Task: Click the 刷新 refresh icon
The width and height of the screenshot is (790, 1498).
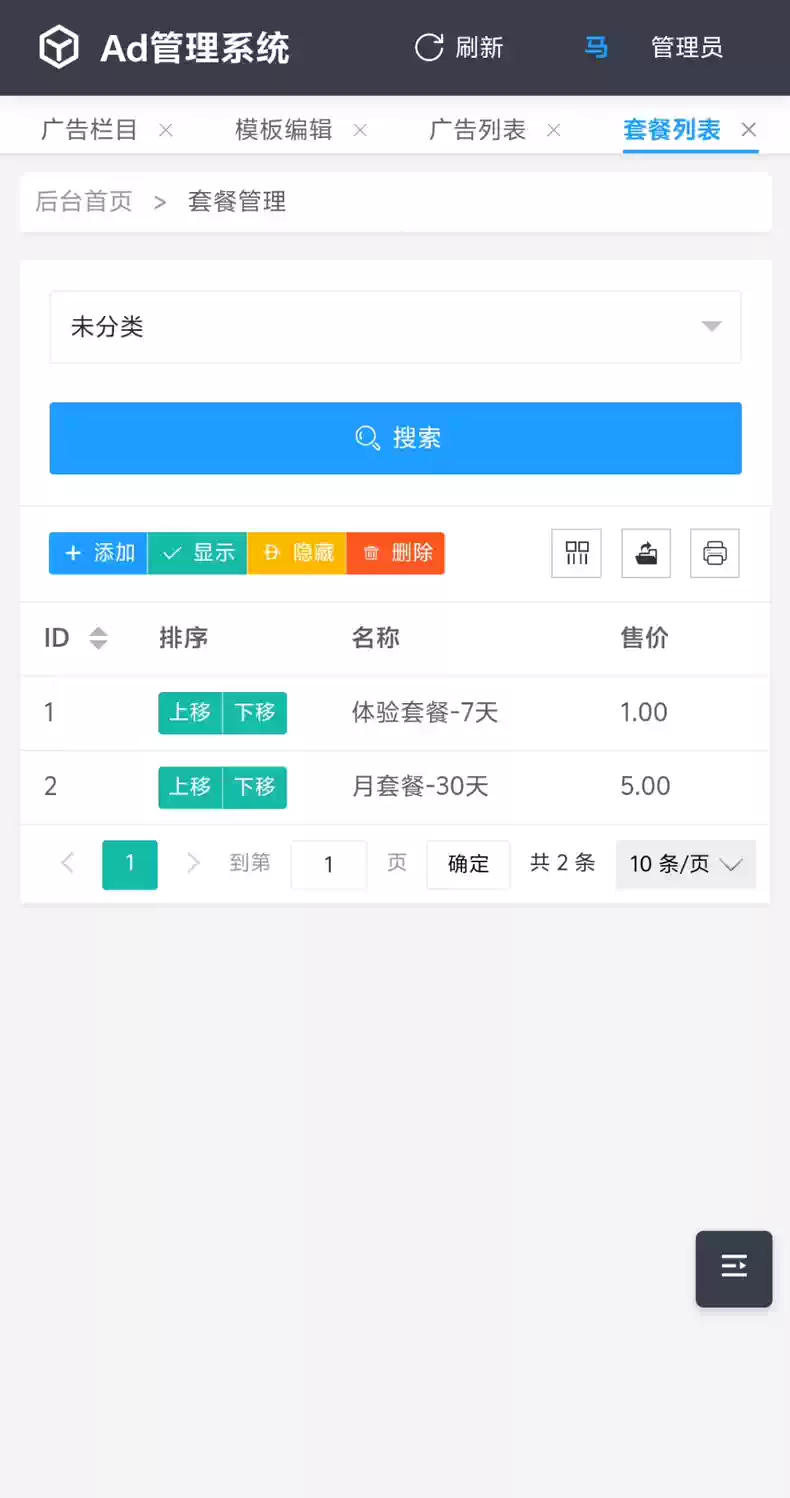Action: [429, 47]
